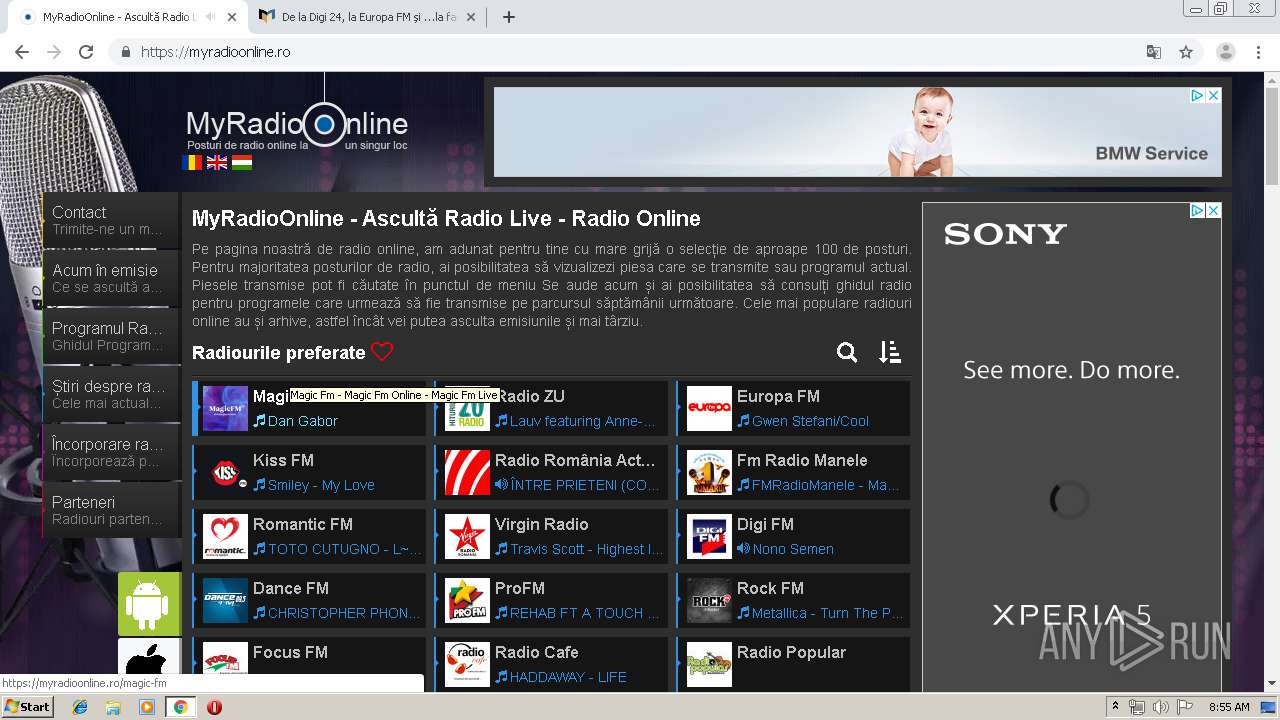
Task: Open the Virgin Radio star logo
Action: pos(467,536)
